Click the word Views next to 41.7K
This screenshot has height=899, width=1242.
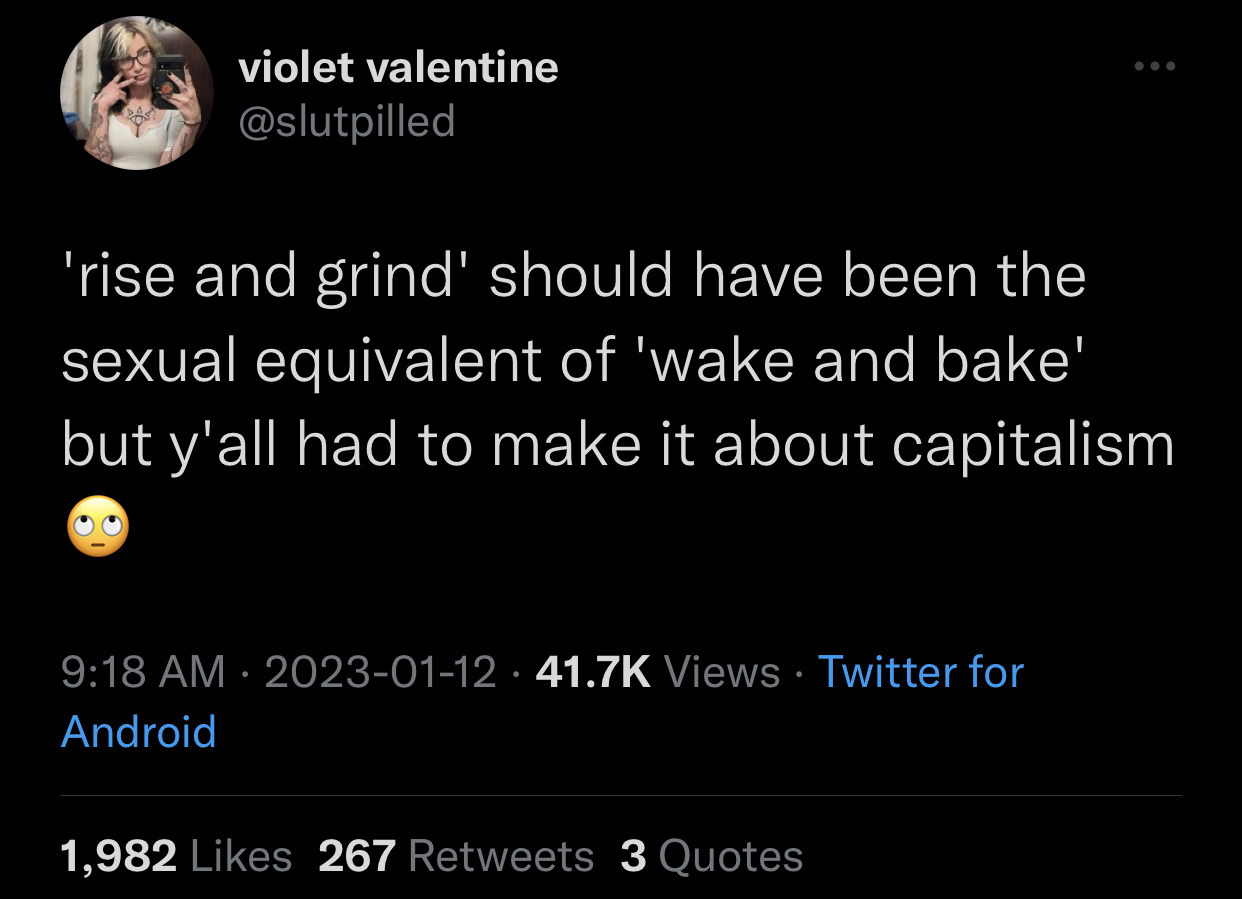click(x=721, y=672)
